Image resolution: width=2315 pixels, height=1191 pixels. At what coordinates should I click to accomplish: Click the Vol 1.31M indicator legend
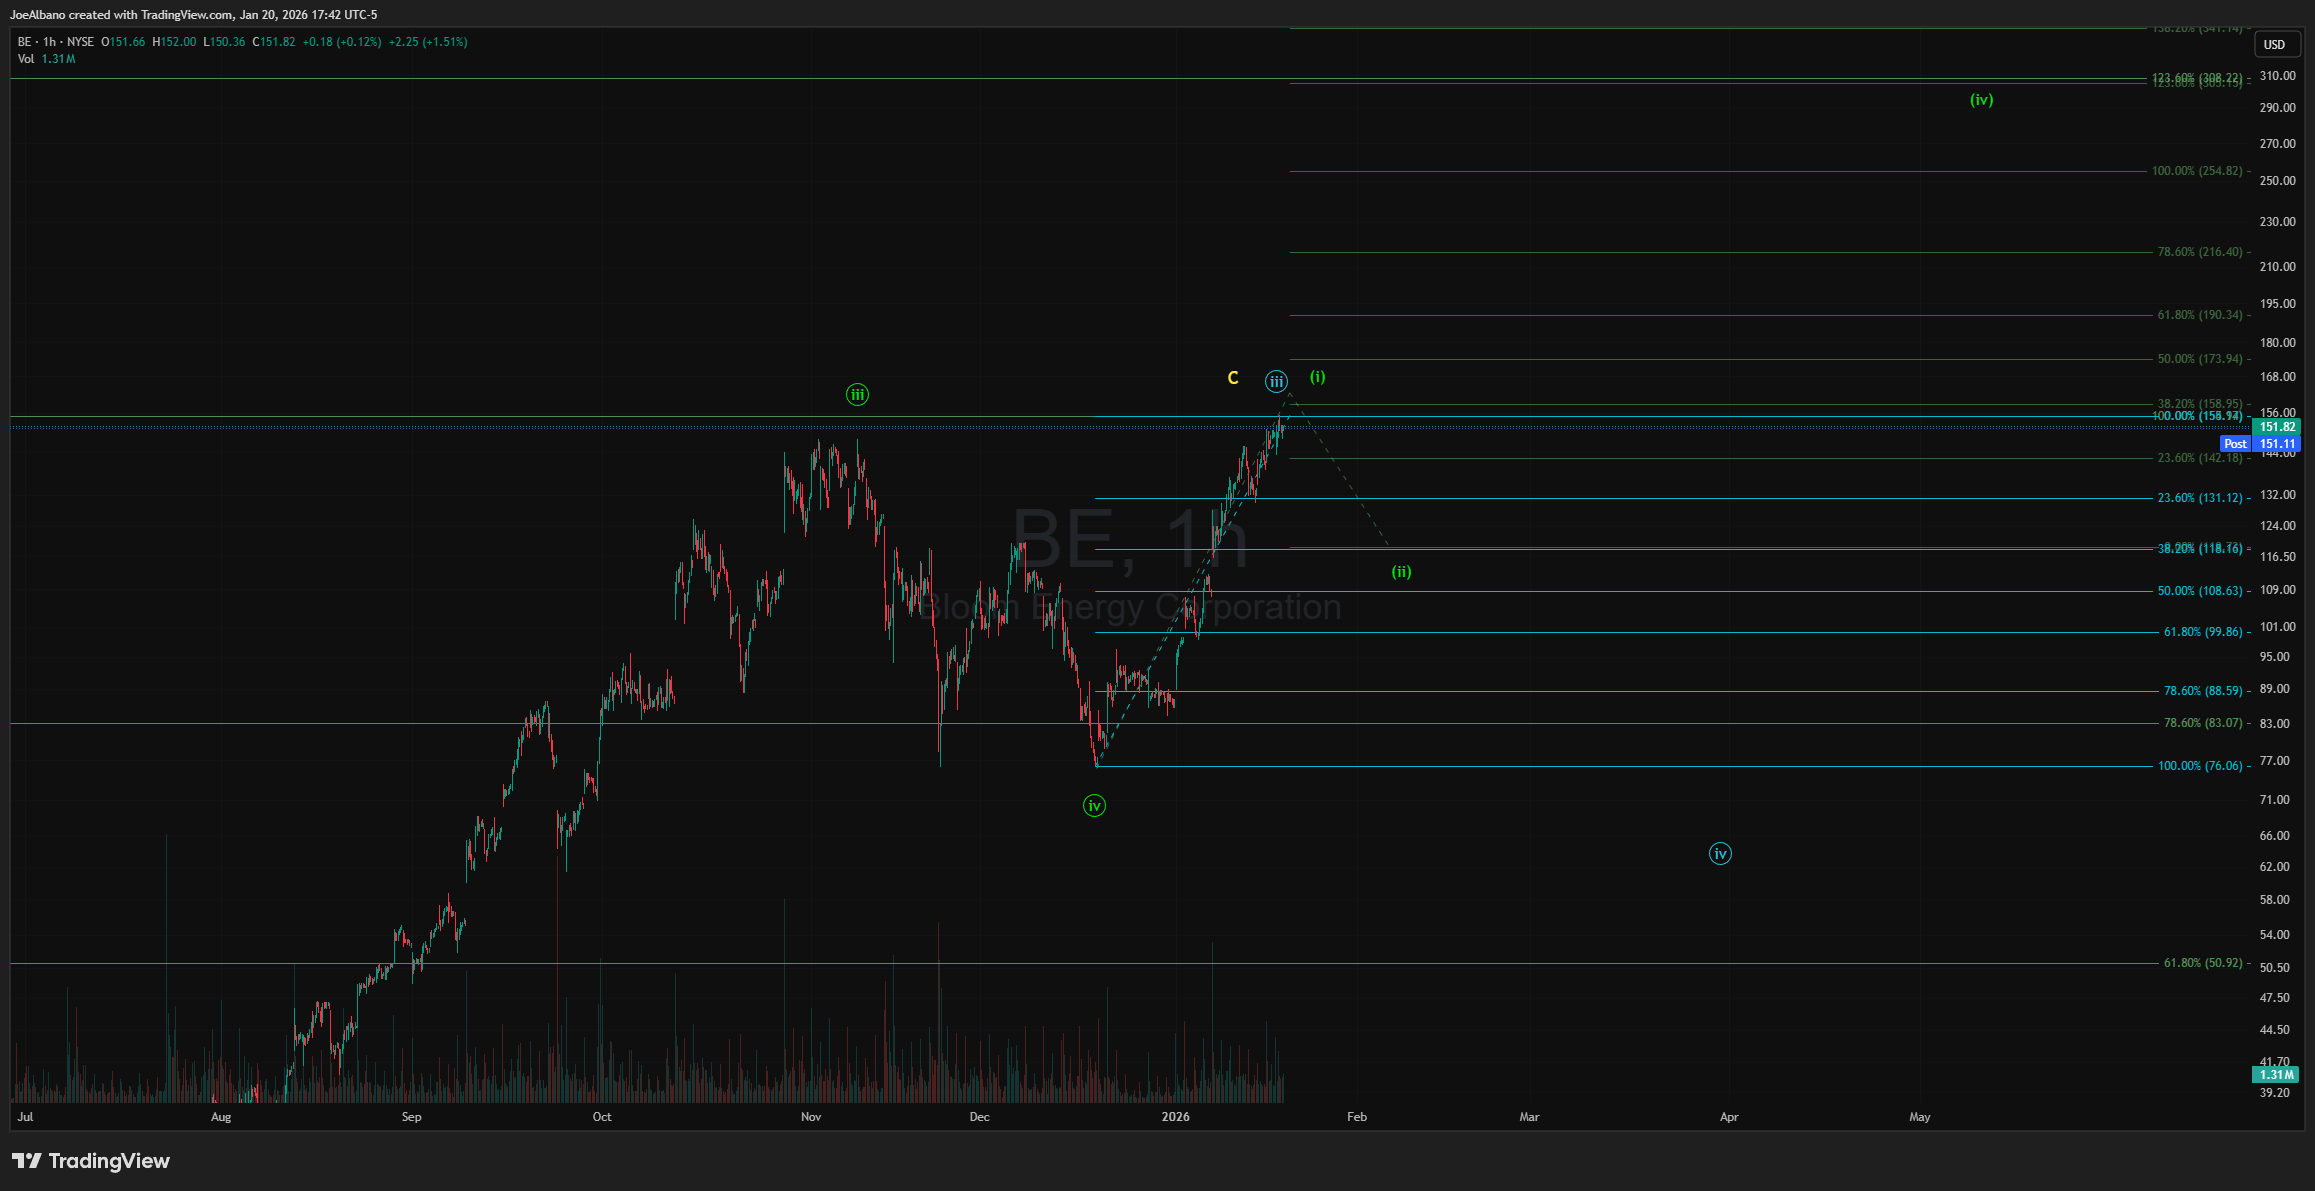point(46,59)
